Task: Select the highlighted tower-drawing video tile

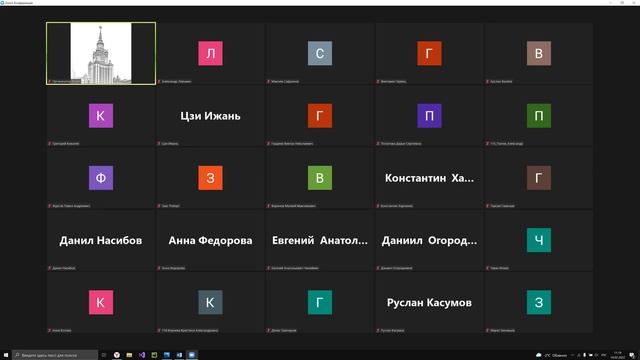Action: (101, 53)
